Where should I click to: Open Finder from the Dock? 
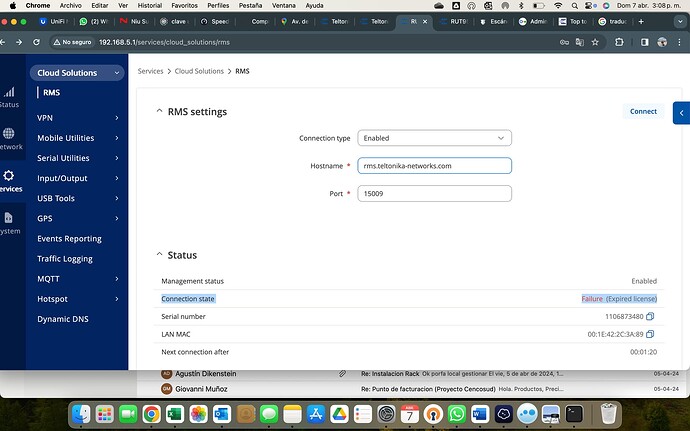pyautogui.click(x=81, y=414)
